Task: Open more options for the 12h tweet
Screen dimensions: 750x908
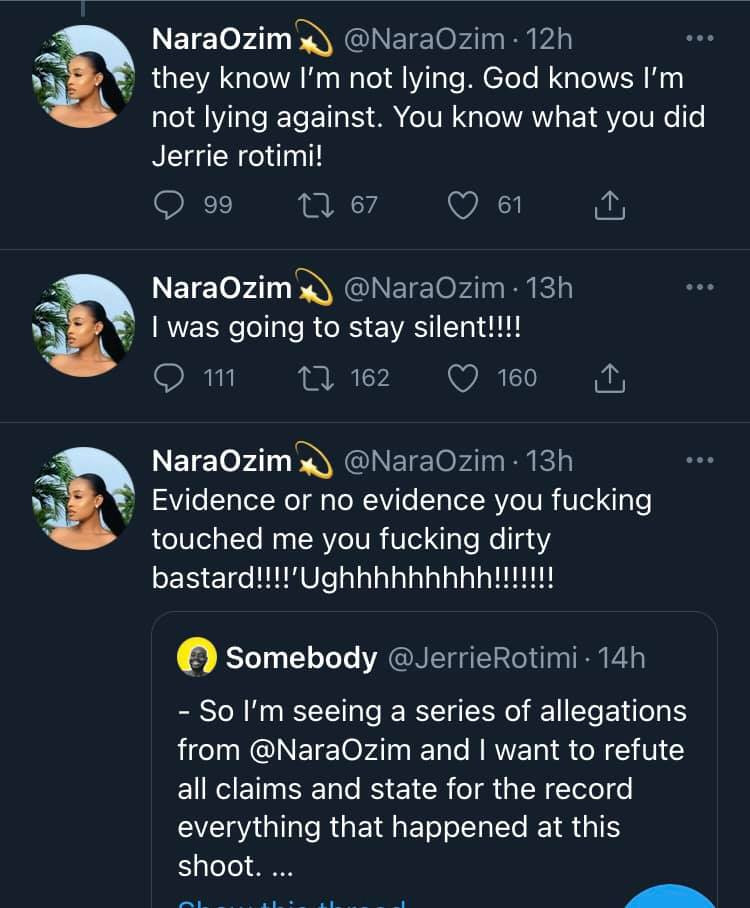Action: point(699,39)
